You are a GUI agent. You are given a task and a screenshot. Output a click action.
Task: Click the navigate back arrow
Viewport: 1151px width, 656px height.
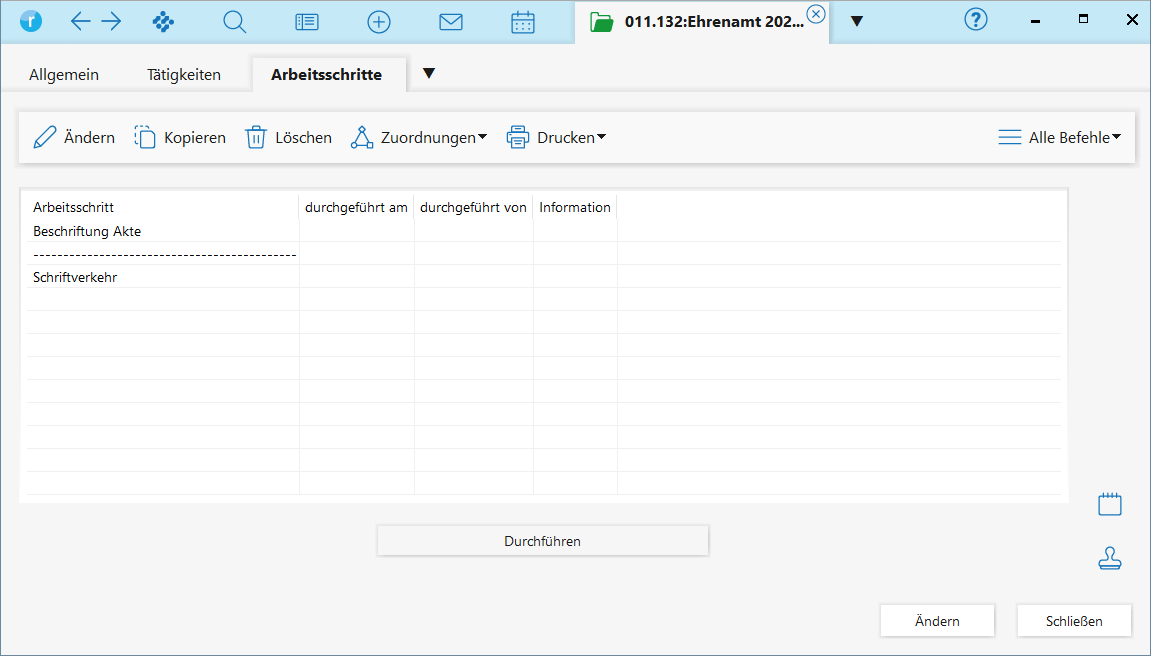(x=80, y=21)
